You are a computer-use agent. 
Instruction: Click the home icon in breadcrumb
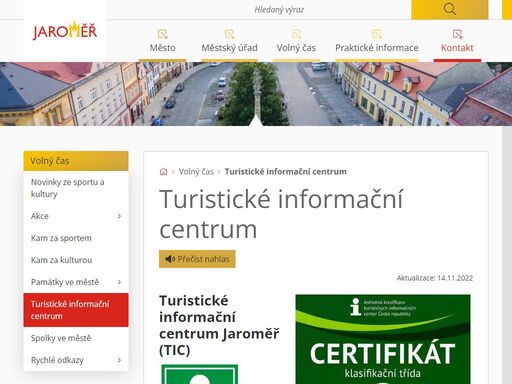(163, 172)
